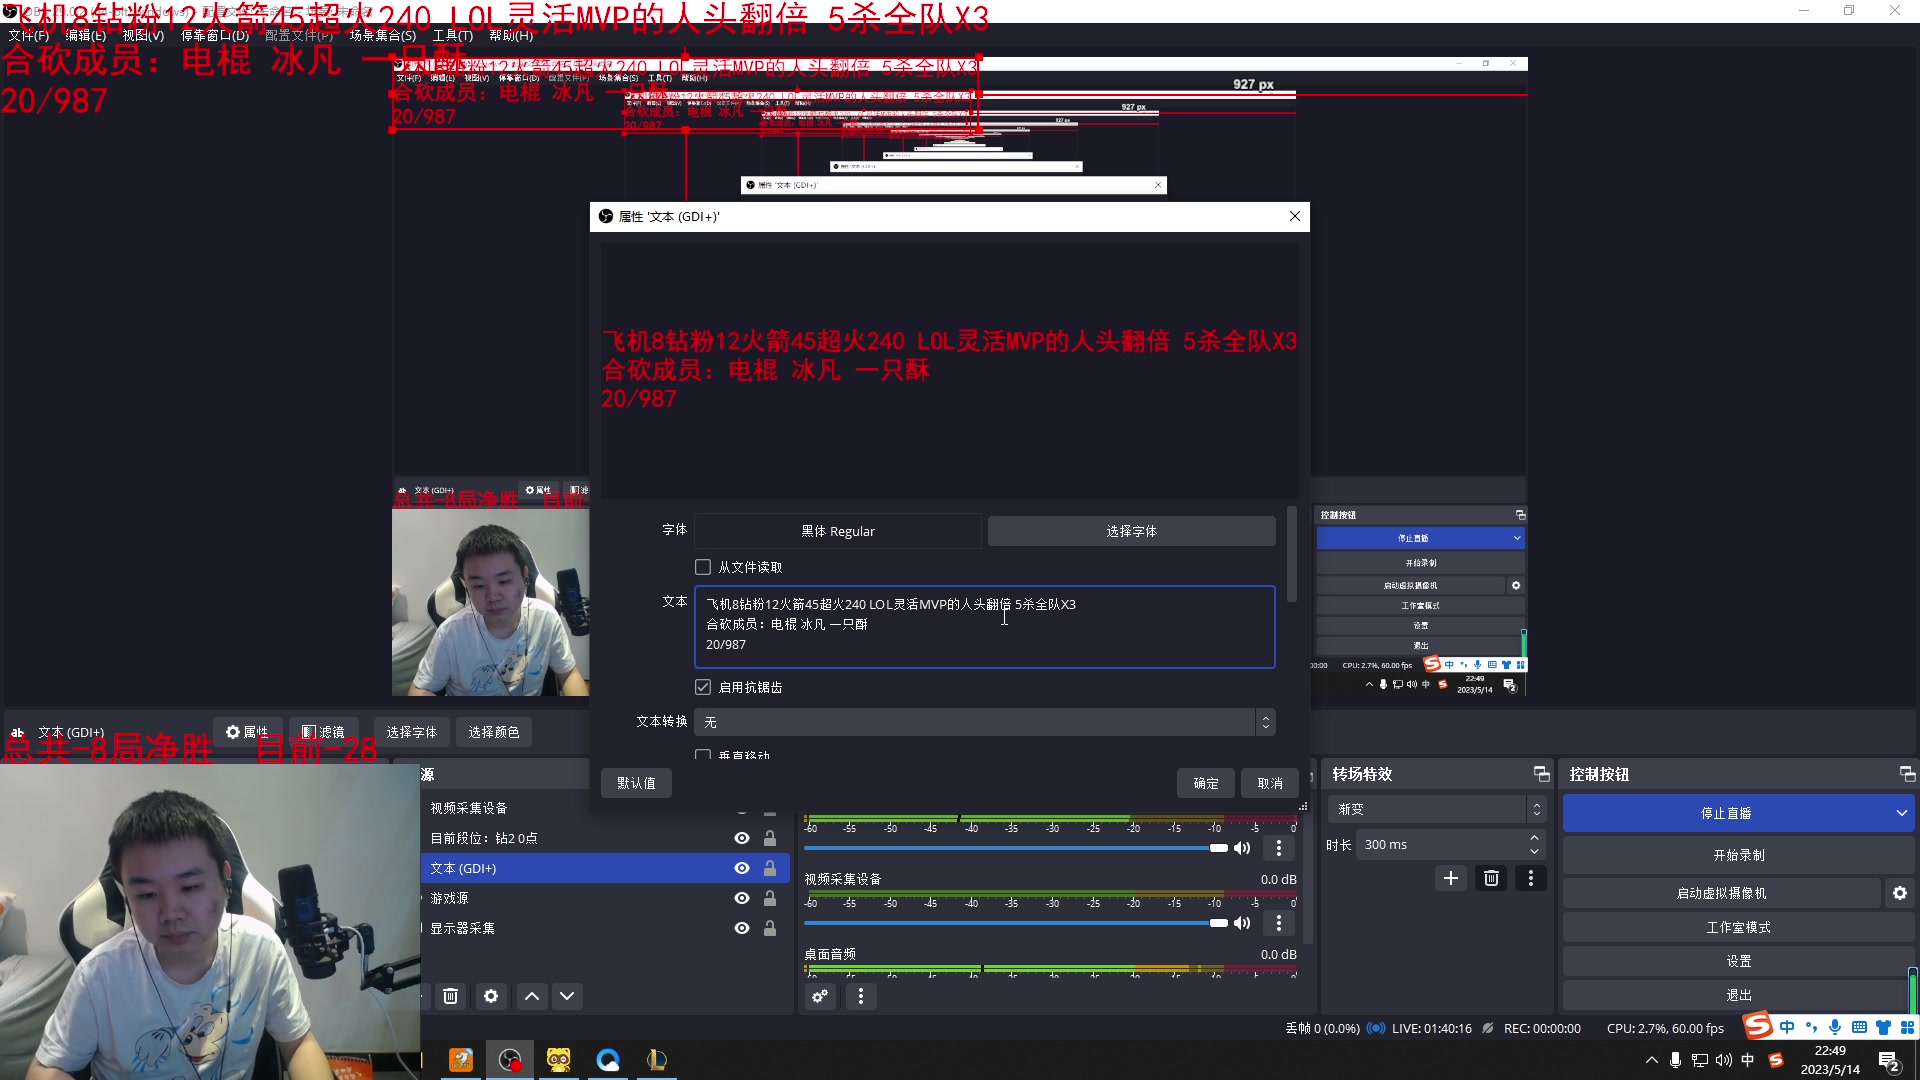Screen dimensions: 1920x1080
Task: Confirm dialog with 确定 button
Action: pyautogui.click(x=1206, y=783)
